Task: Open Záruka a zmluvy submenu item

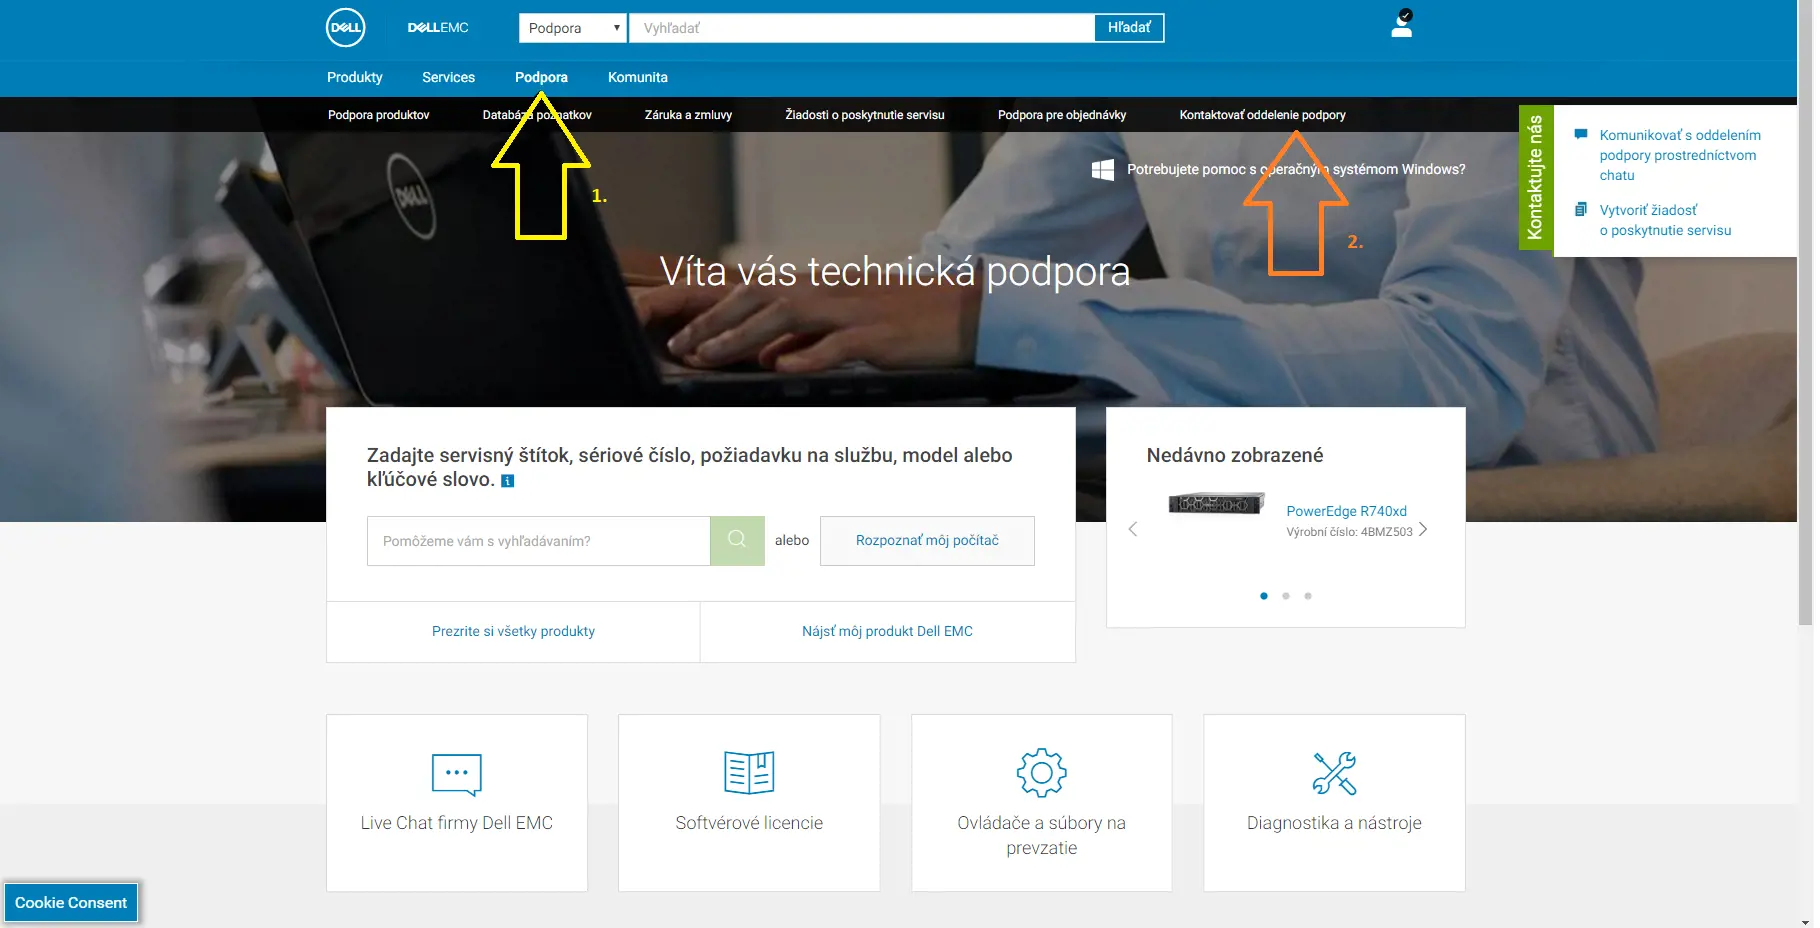Action: (688, 115)
